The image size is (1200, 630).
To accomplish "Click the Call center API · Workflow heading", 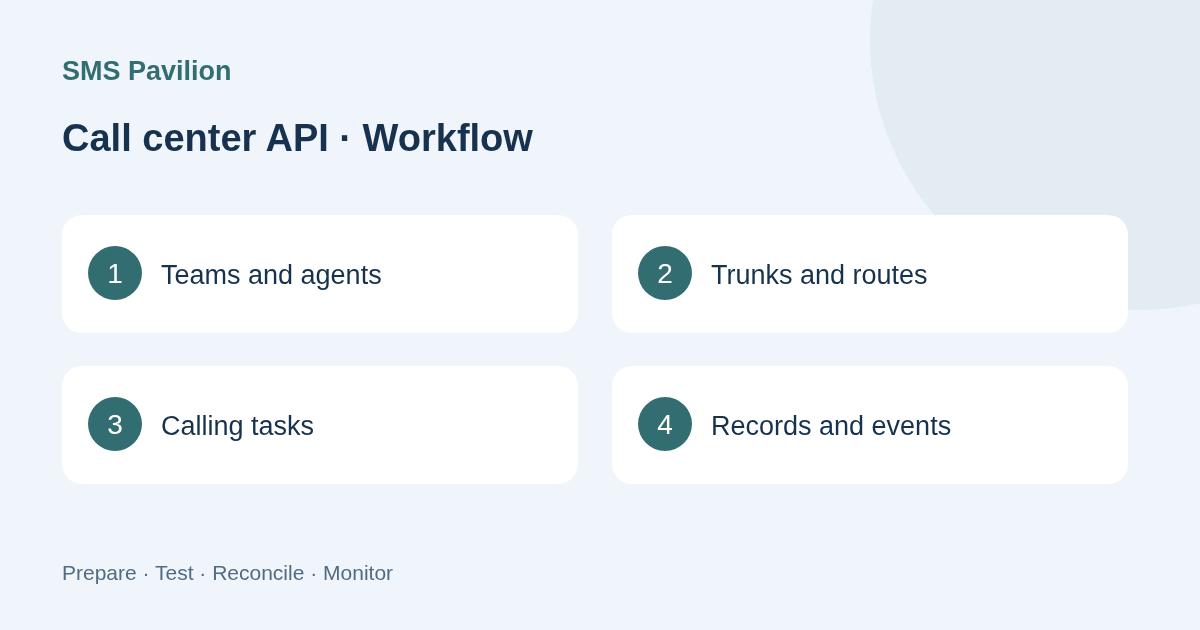I will (x=297, y=138).
